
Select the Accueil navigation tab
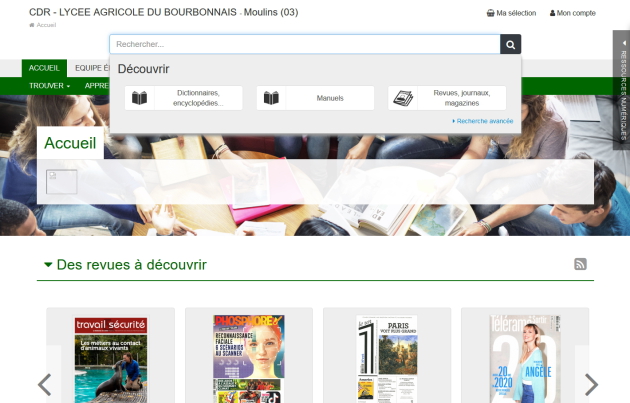pos(44,68)
